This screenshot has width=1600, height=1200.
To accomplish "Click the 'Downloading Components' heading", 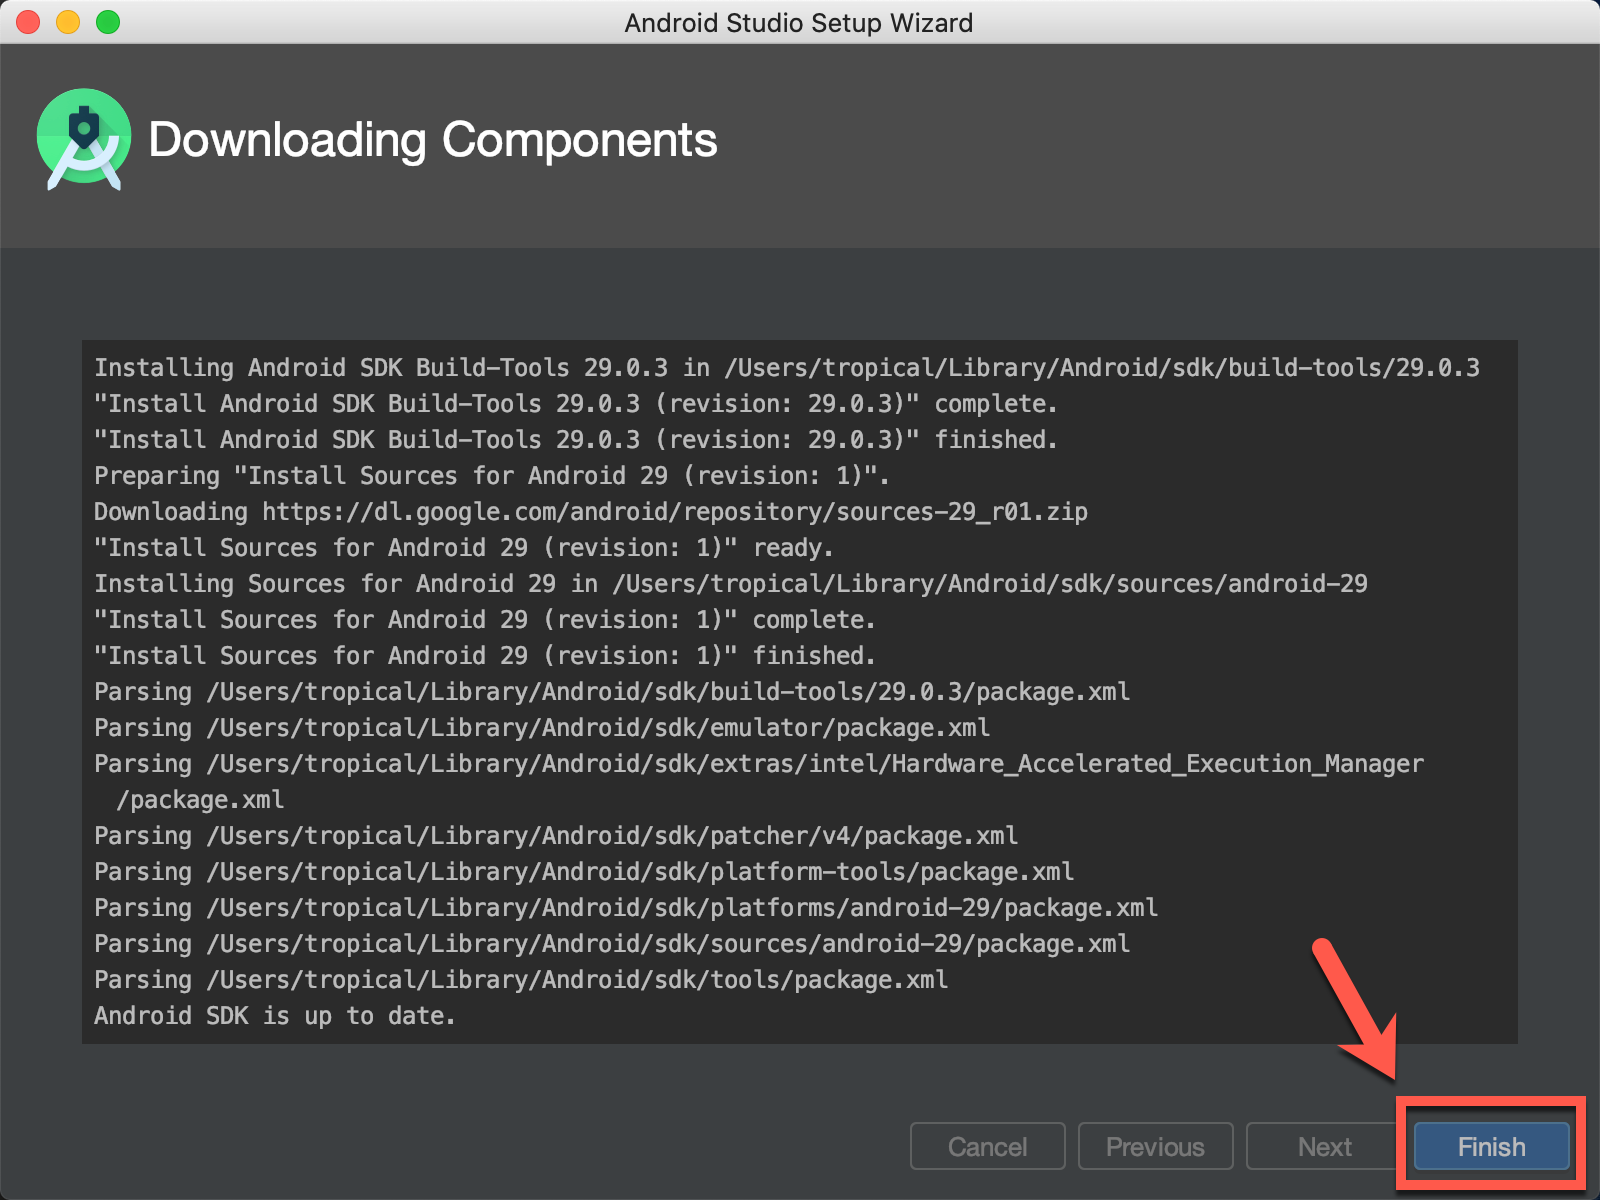I will tap(433, 140).
